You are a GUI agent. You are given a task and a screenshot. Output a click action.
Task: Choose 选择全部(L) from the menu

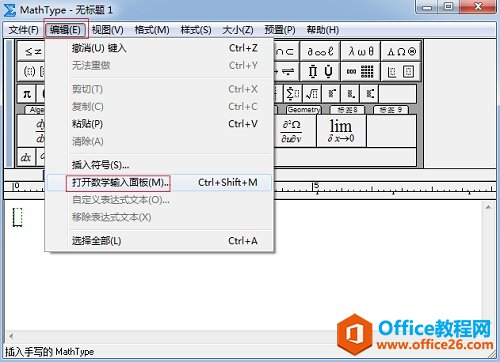point(159,241)
